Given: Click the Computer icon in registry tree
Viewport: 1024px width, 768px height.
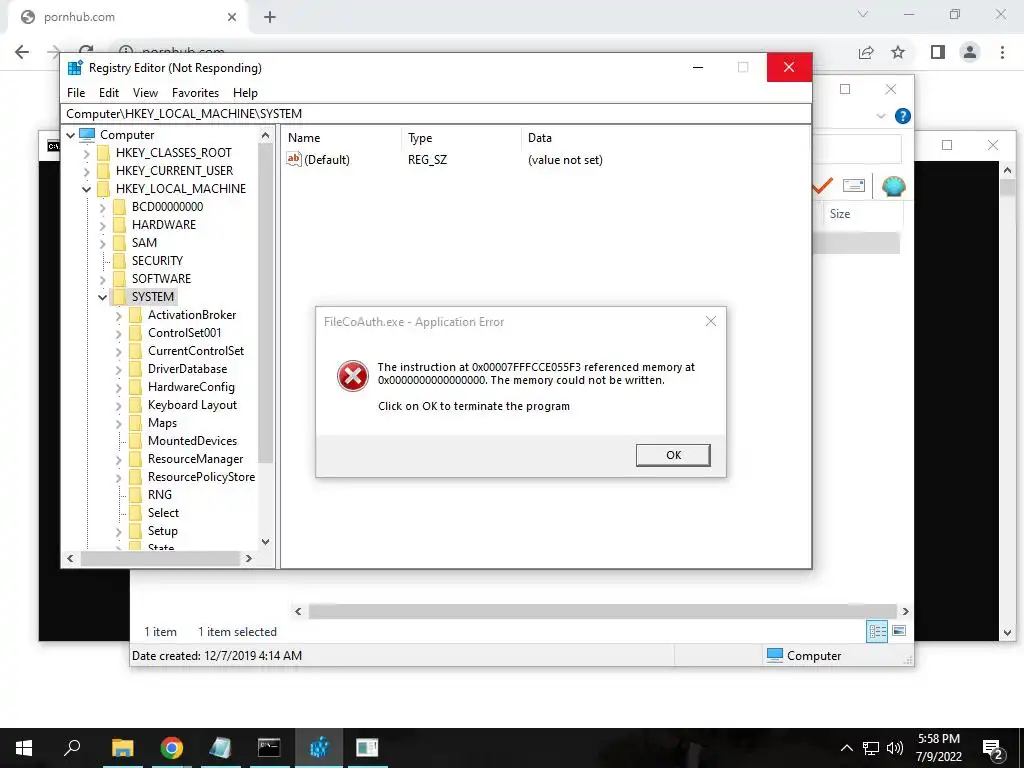Looking at the screenshot, I should 87,135.
